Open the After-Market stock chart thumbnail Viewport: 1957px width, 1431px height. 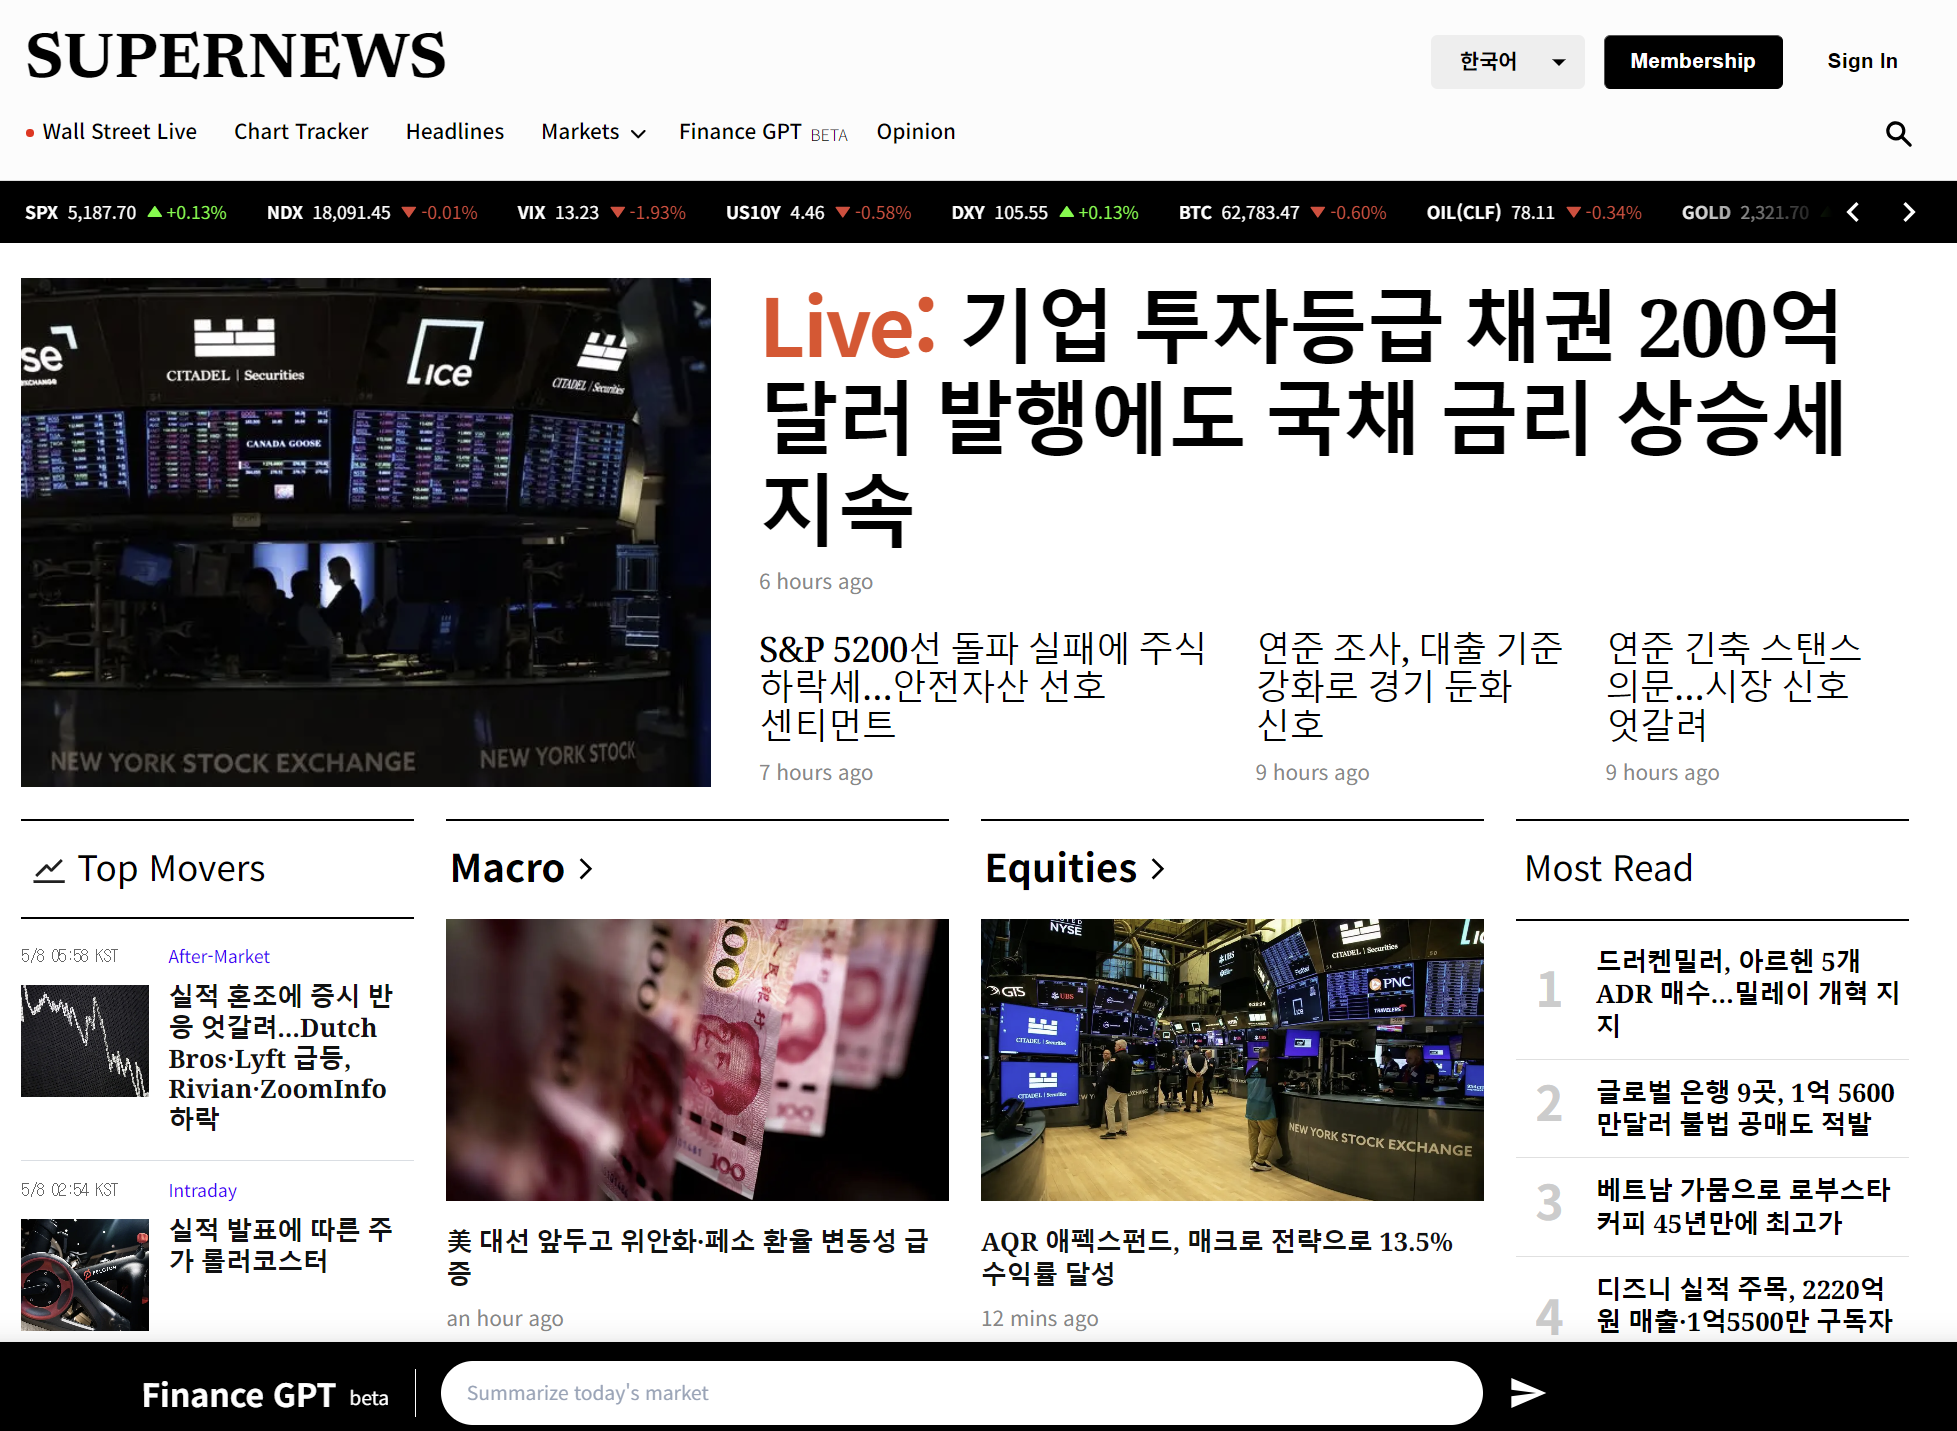coord(85,1041)
